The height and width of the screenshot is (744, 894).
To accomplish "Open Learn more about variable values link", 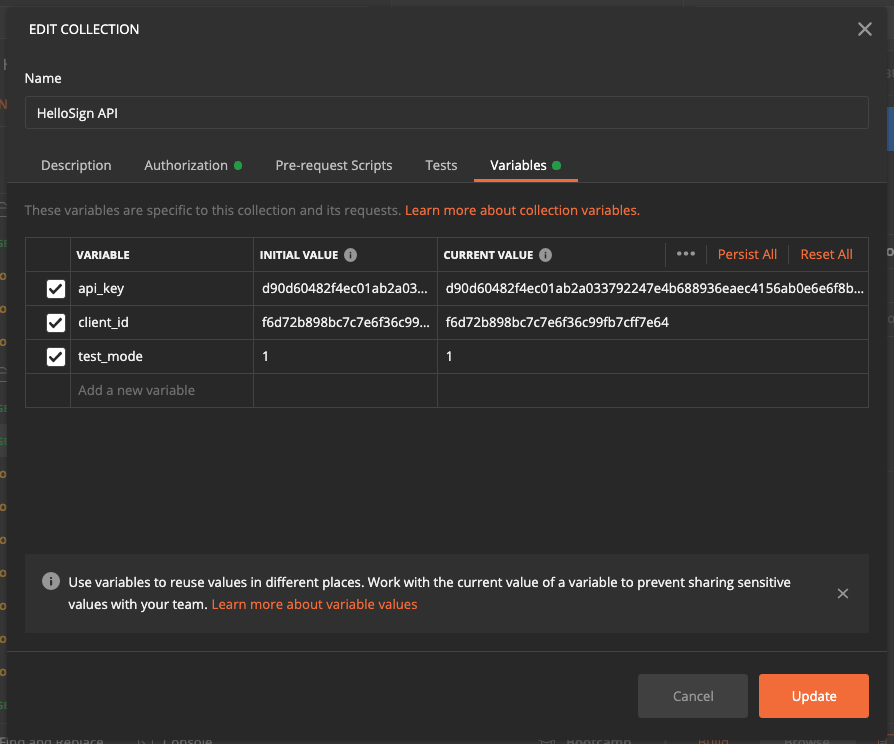I will 314,604.
